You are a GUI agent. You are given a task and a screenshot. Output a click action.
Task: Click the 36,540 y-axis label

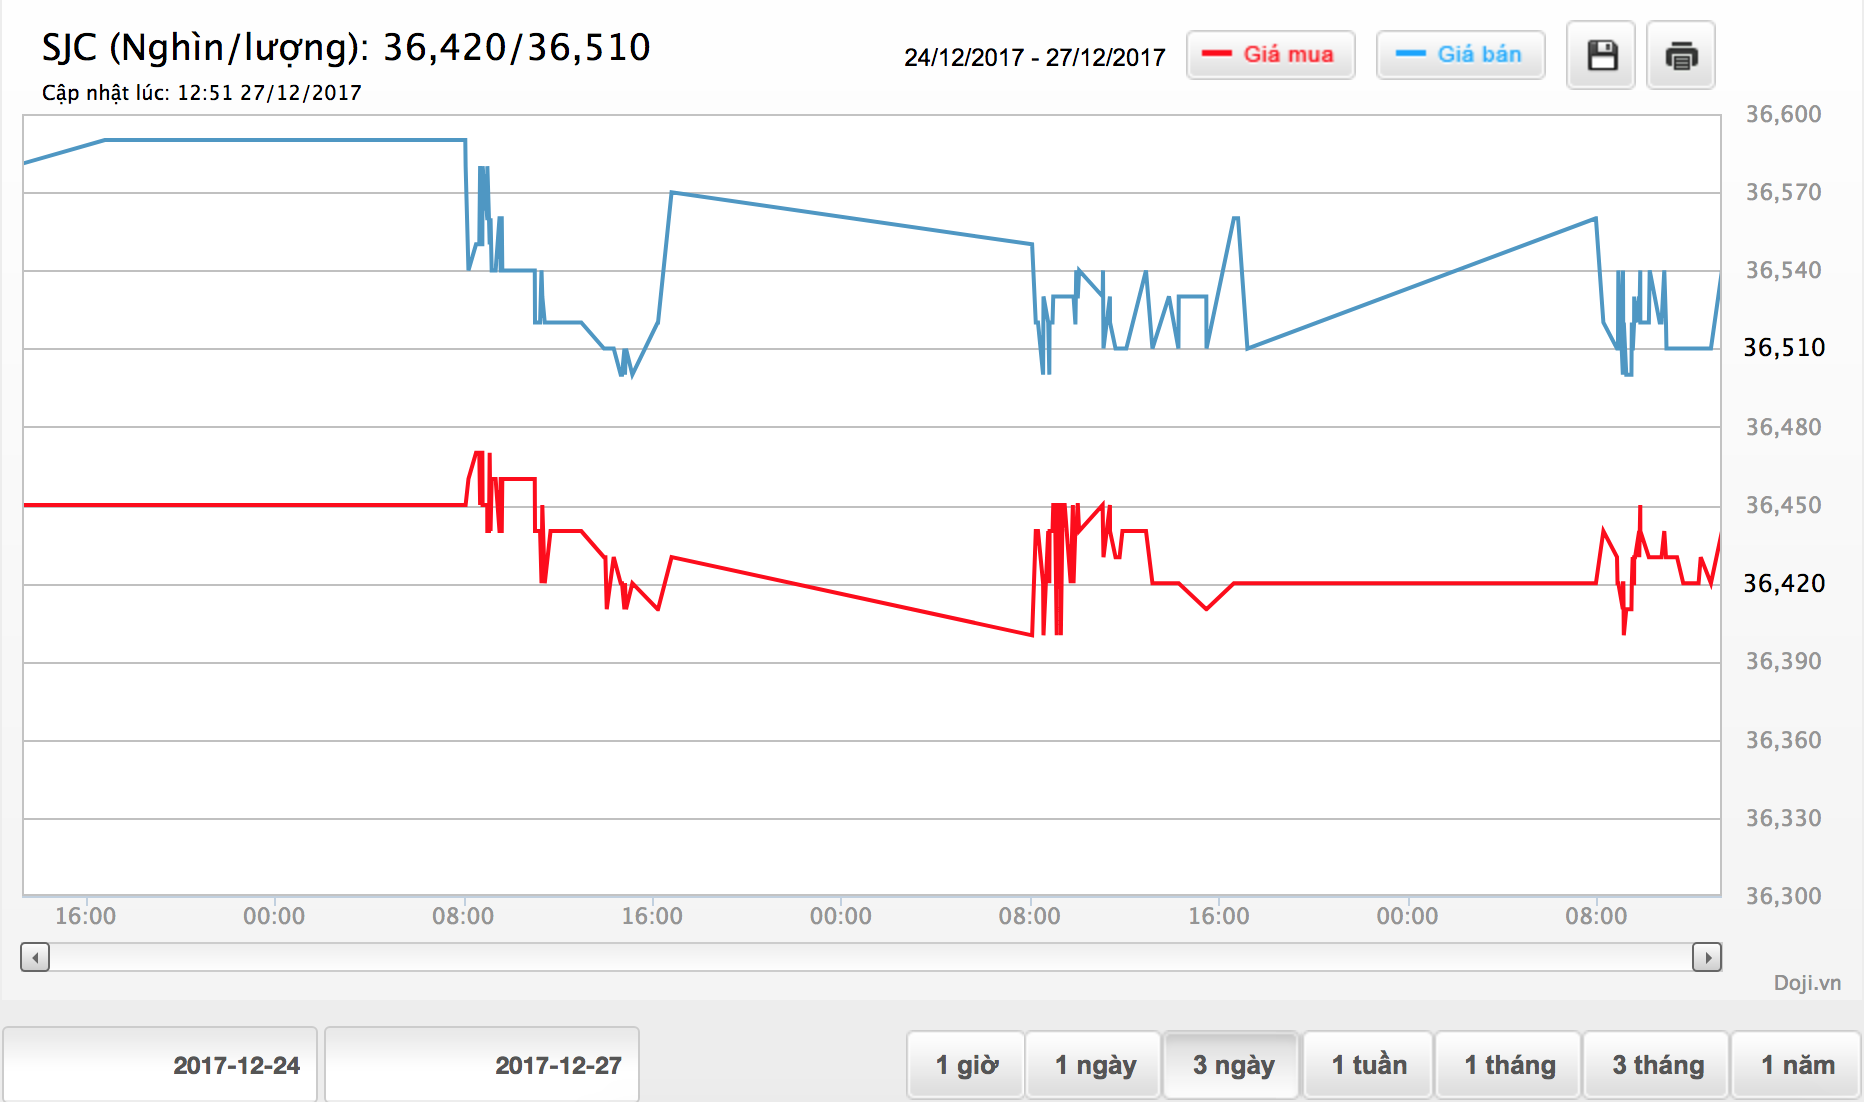1783,270
